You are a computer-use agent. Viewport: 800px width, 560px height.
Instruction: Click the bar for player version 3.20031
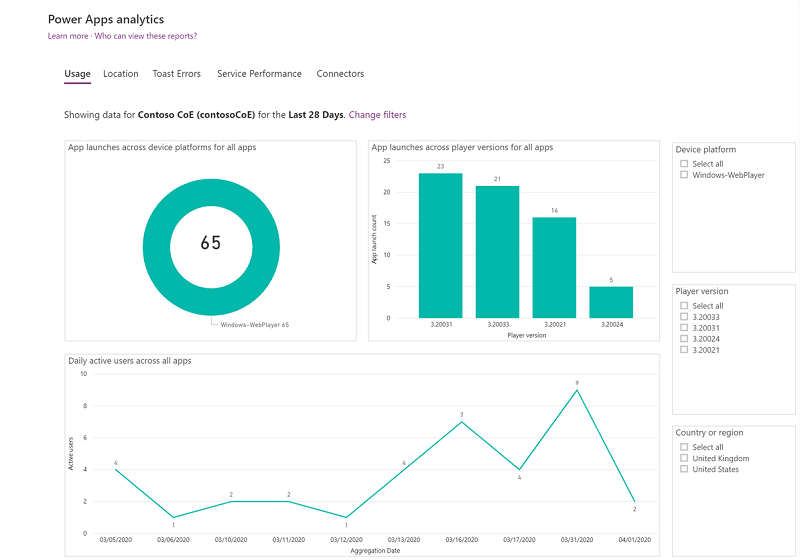pyautogui.click(x=440, y=245)
